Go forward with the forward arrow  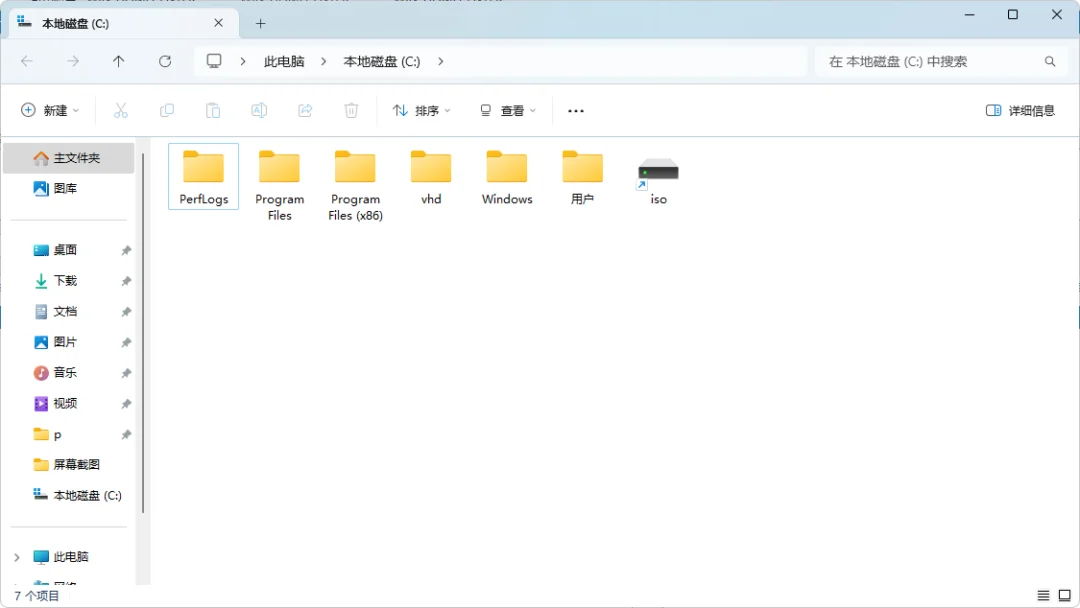[73, 61]
